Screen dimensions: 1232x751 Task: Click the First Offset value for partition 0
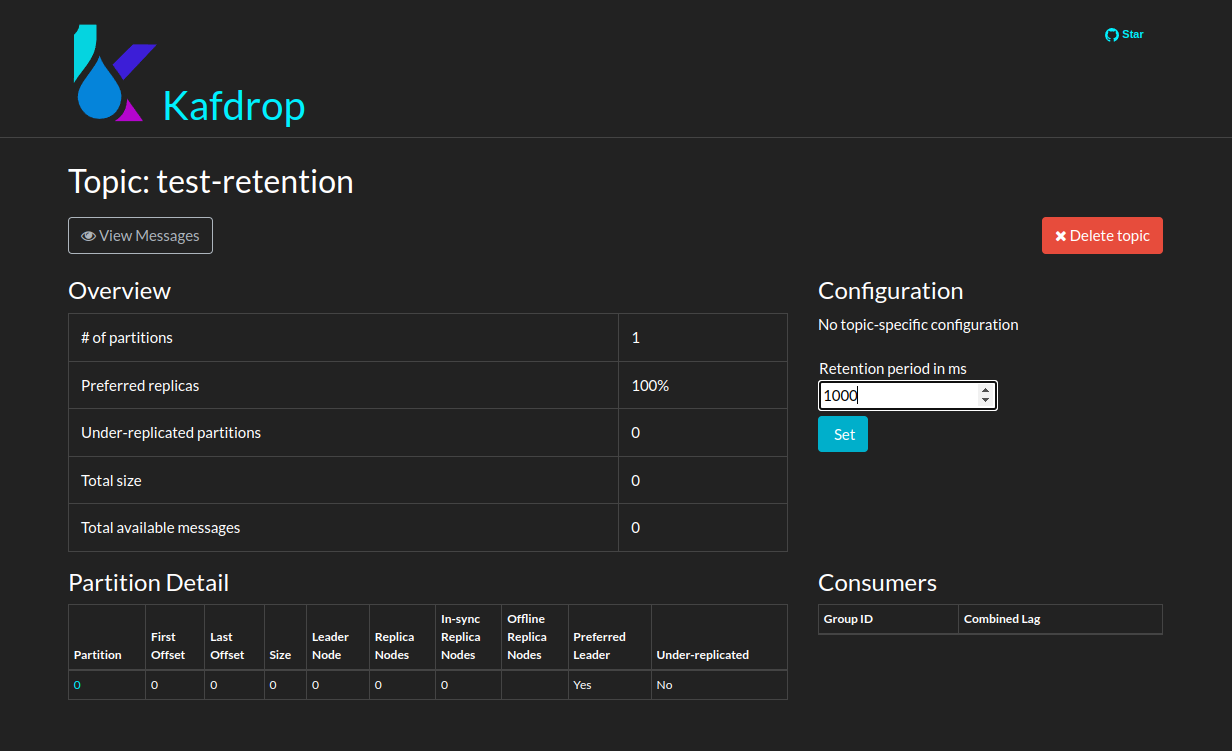coord(152,684)
